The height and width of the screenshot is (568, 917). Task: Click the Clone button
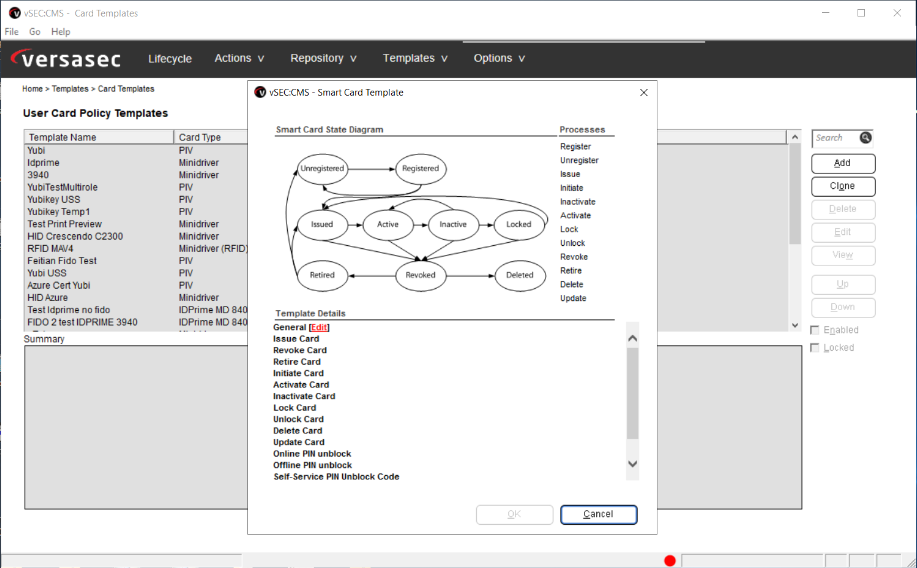pyautogui.click(x=843, y=186)
